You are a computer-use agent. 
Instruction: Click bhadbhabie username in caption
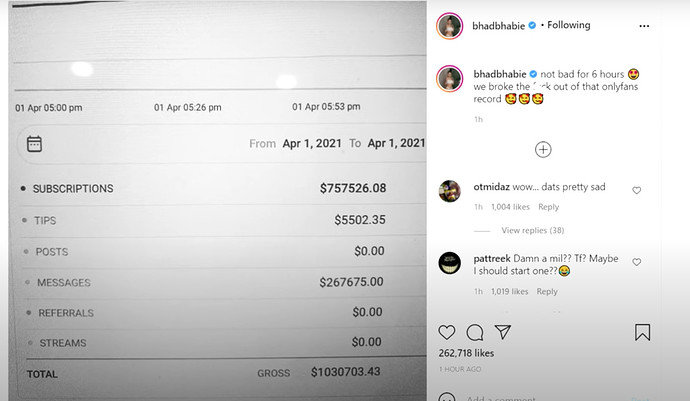(x=499, y=74)
